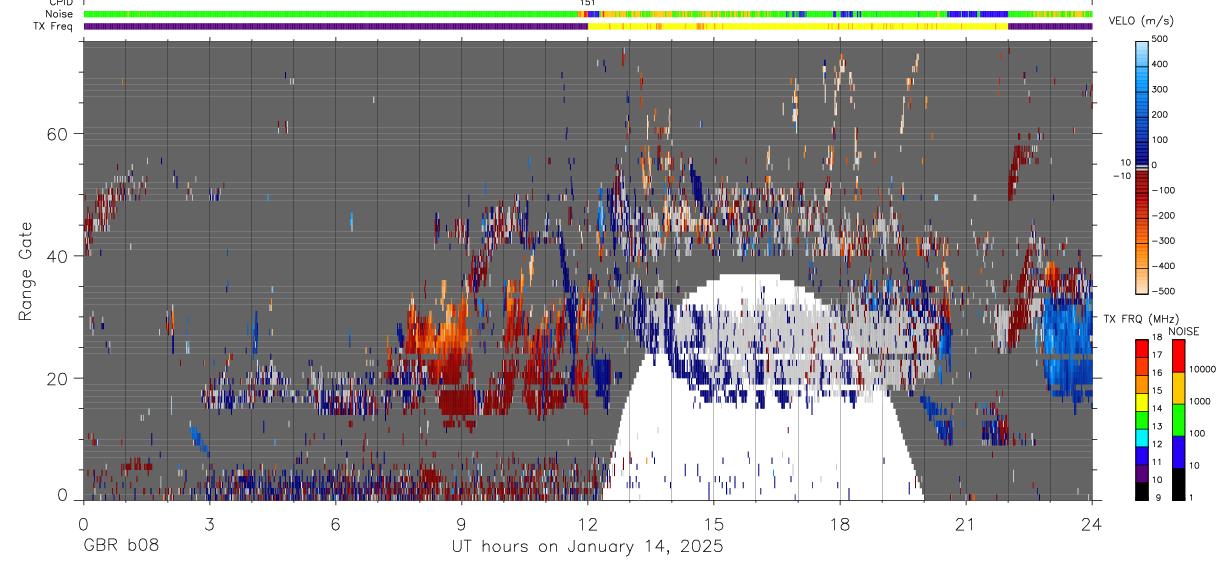
Task: Click velocity scale label '300'
Action: tap(1160, 89)
